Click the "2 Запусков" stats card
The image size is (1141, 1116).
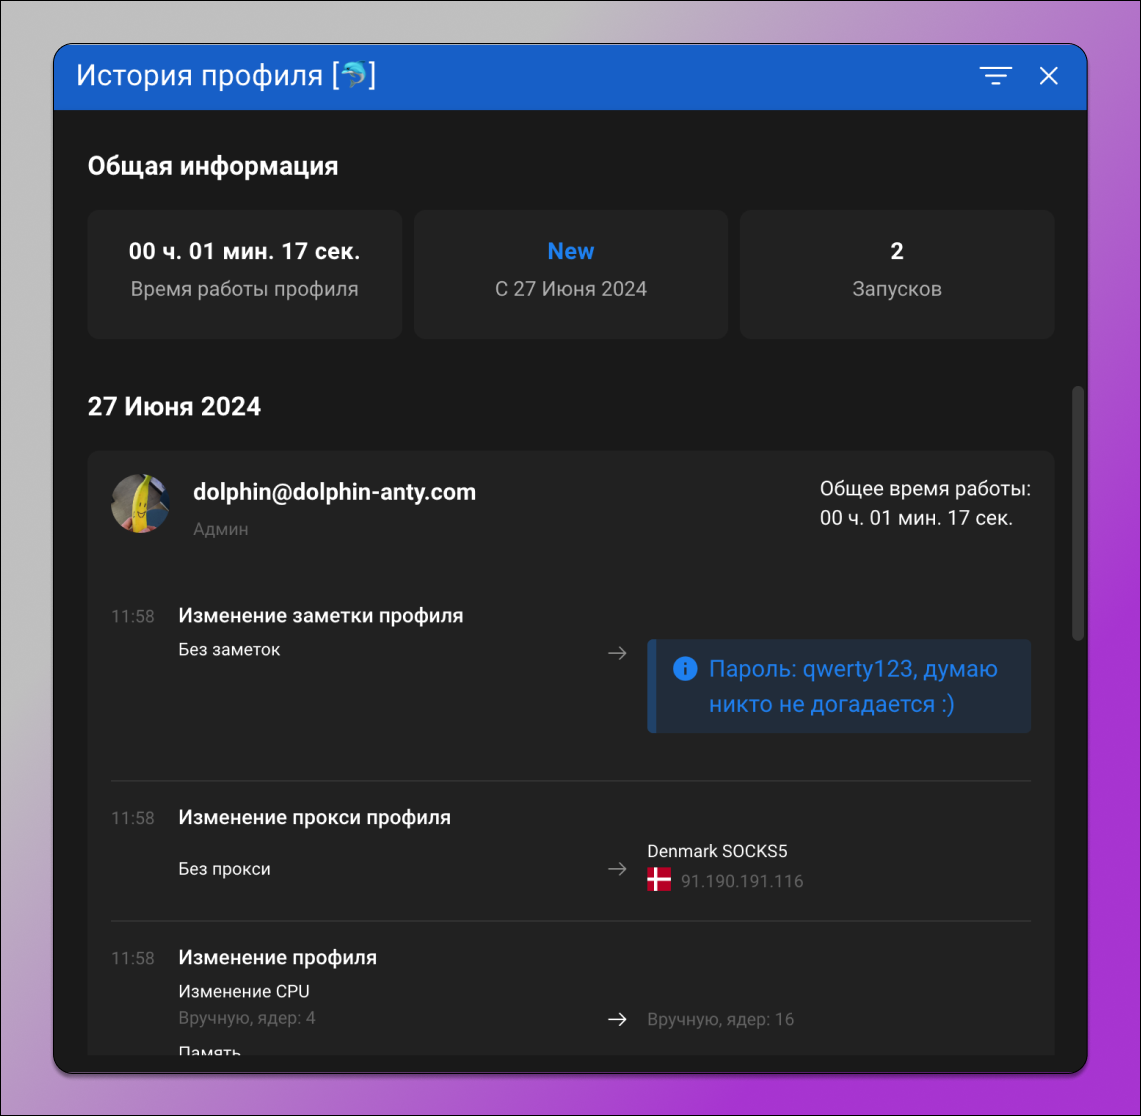(896, 274)
